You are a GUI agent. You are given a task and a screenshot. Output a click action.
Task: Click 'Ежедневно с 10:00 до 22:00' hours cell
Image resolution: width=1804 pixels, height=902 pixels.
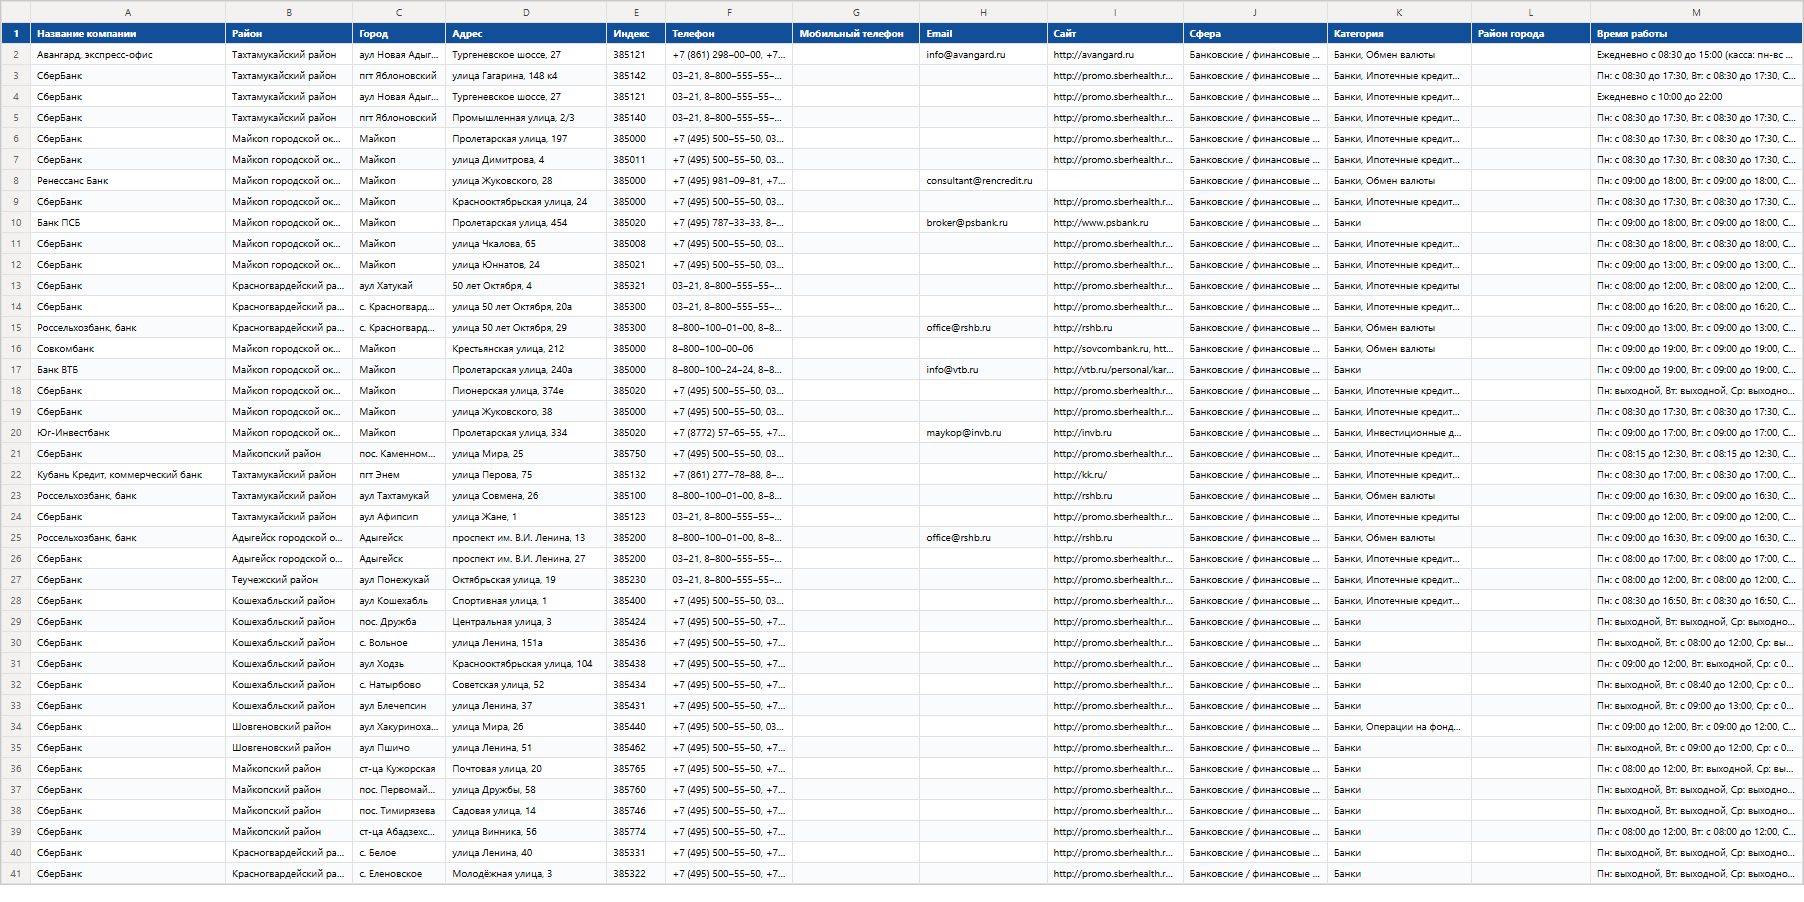(1696, 97)
